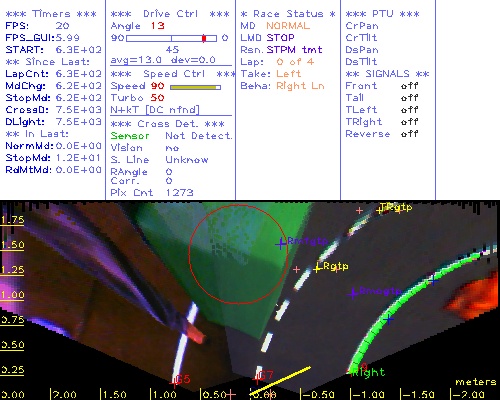The height and width of the screenshot is (400, 500).
Task: Toggle the TLeft signal off indicator
Action: click(x=409, y=110)
